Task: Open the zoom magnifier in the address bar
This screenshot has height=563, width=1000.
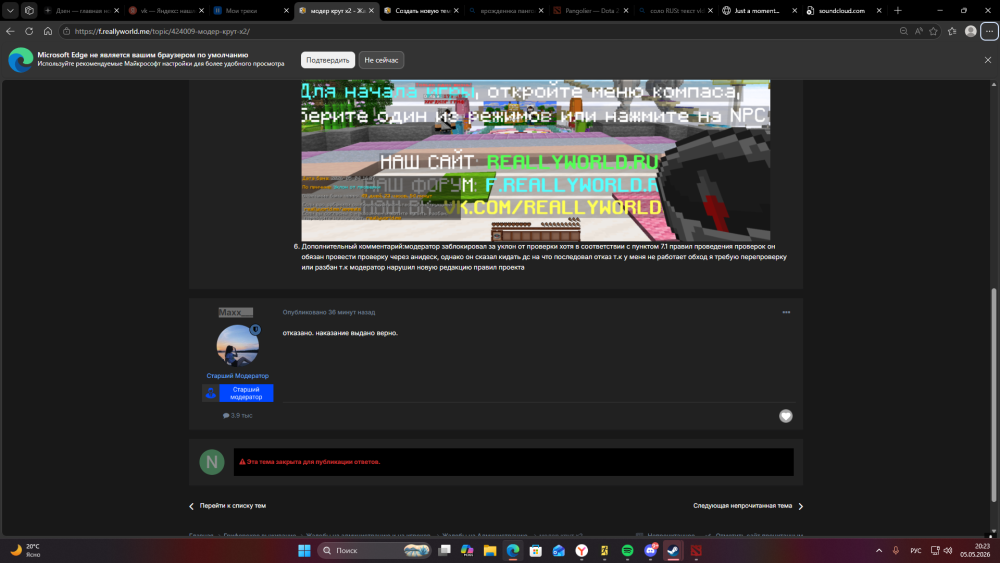Action: (x=904, y=31)
